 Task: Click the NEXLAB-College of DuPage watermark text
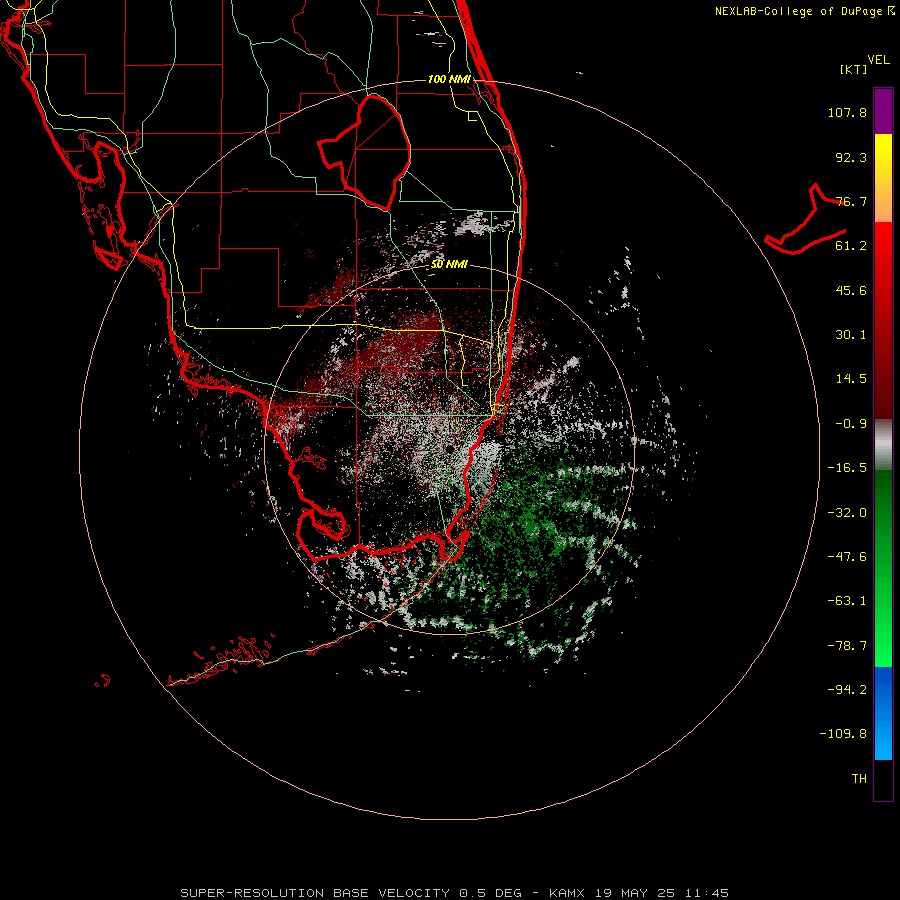(804, 11)
